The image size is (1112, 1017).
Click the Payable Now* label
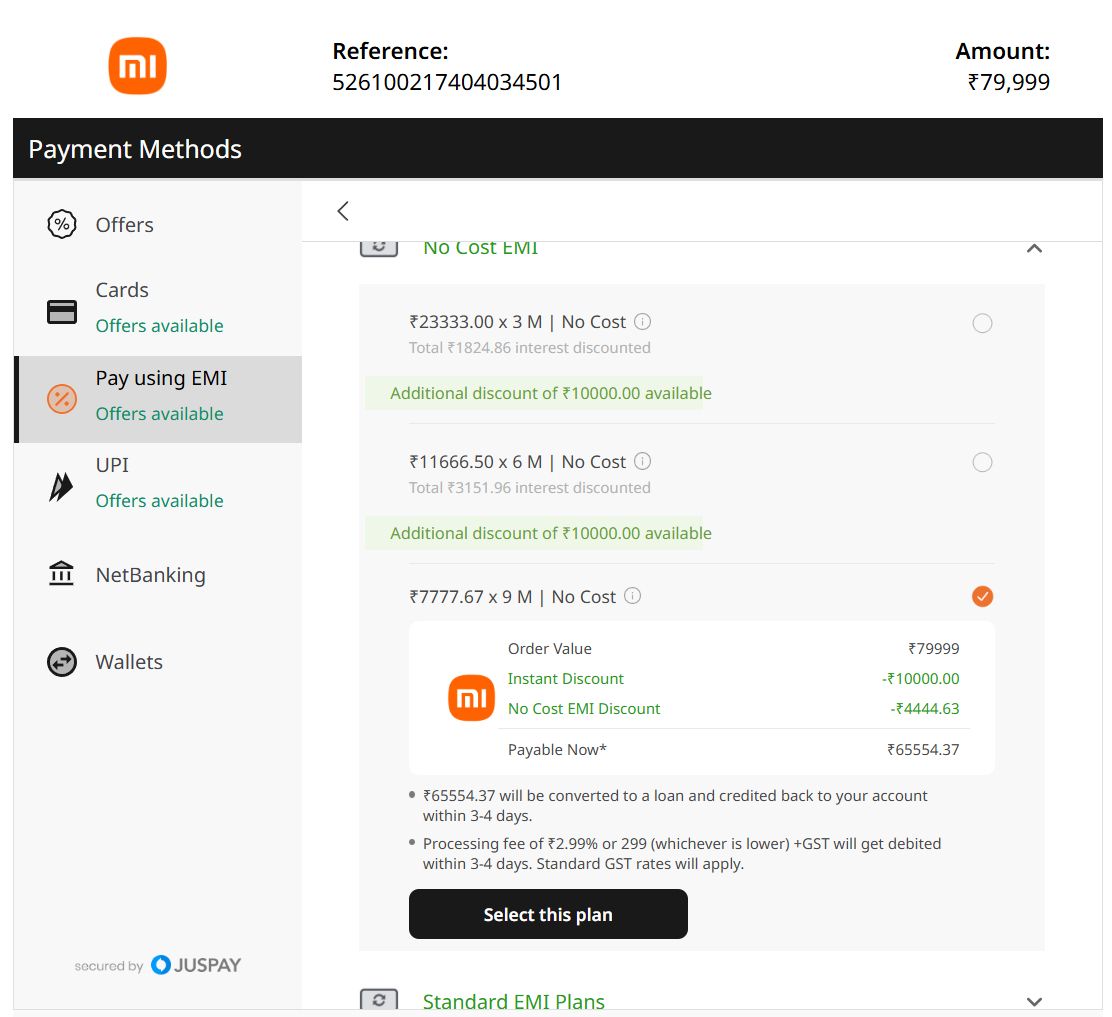pos(557,750)
